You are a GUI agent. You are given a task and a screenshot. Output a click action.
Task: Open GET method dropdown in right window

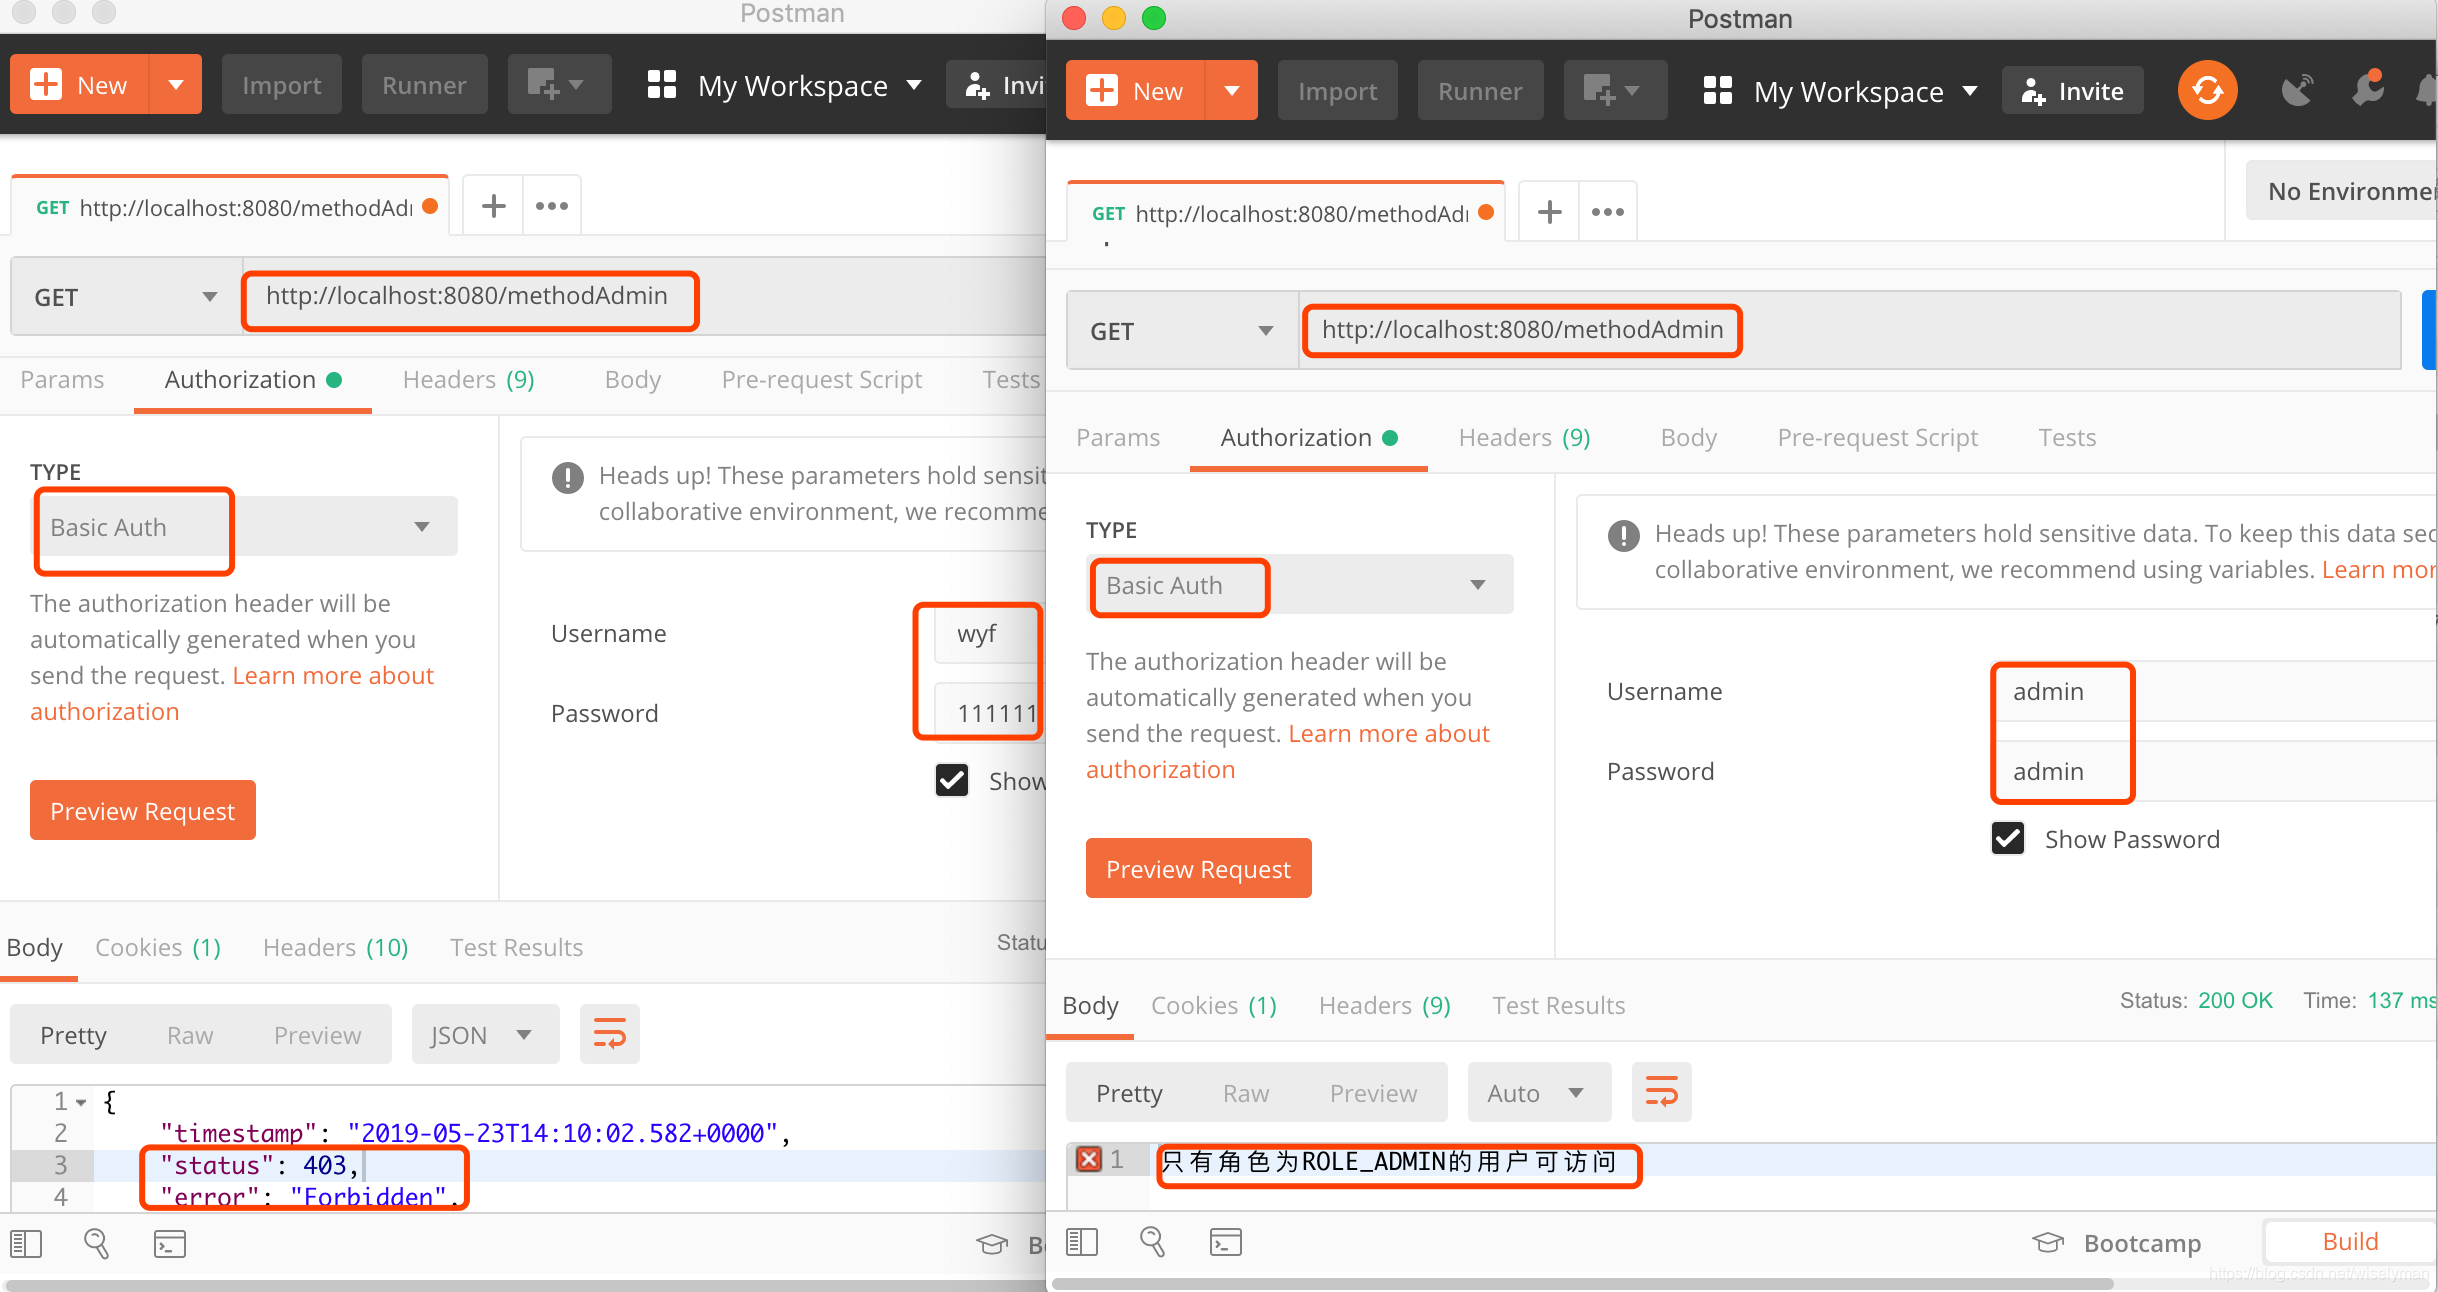click(x=1182, y=331)
